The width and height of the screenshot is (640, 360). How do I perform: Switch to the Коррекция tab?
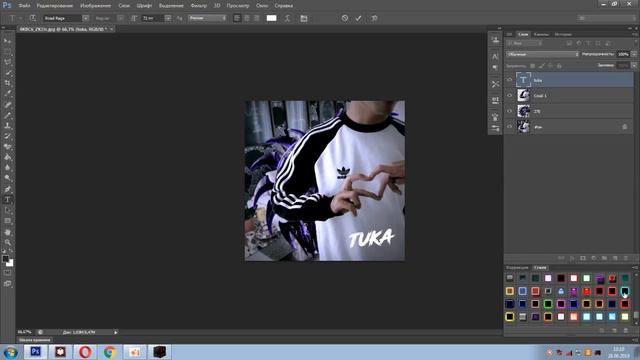[x=517, y=268]
